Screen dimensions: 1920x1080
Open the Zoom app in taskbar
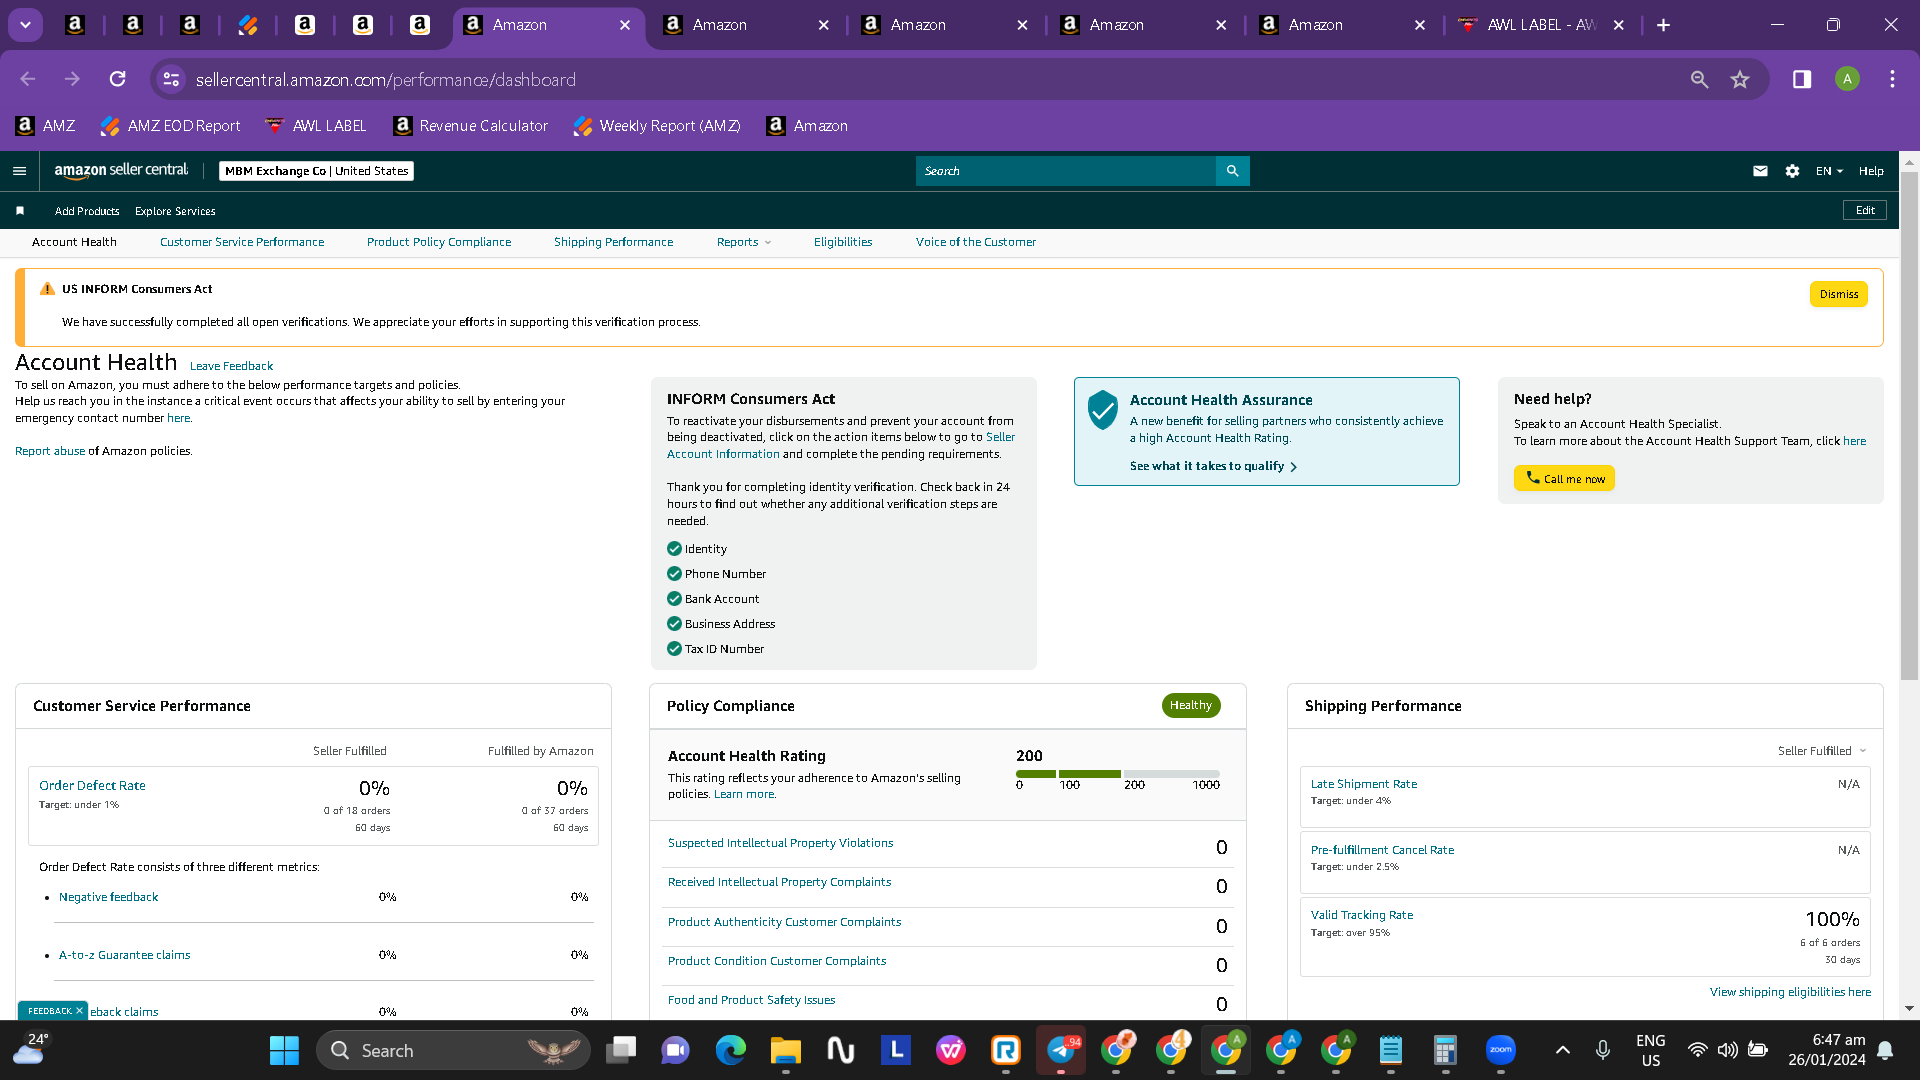pyautogui.click(x=1500, y=1050)
